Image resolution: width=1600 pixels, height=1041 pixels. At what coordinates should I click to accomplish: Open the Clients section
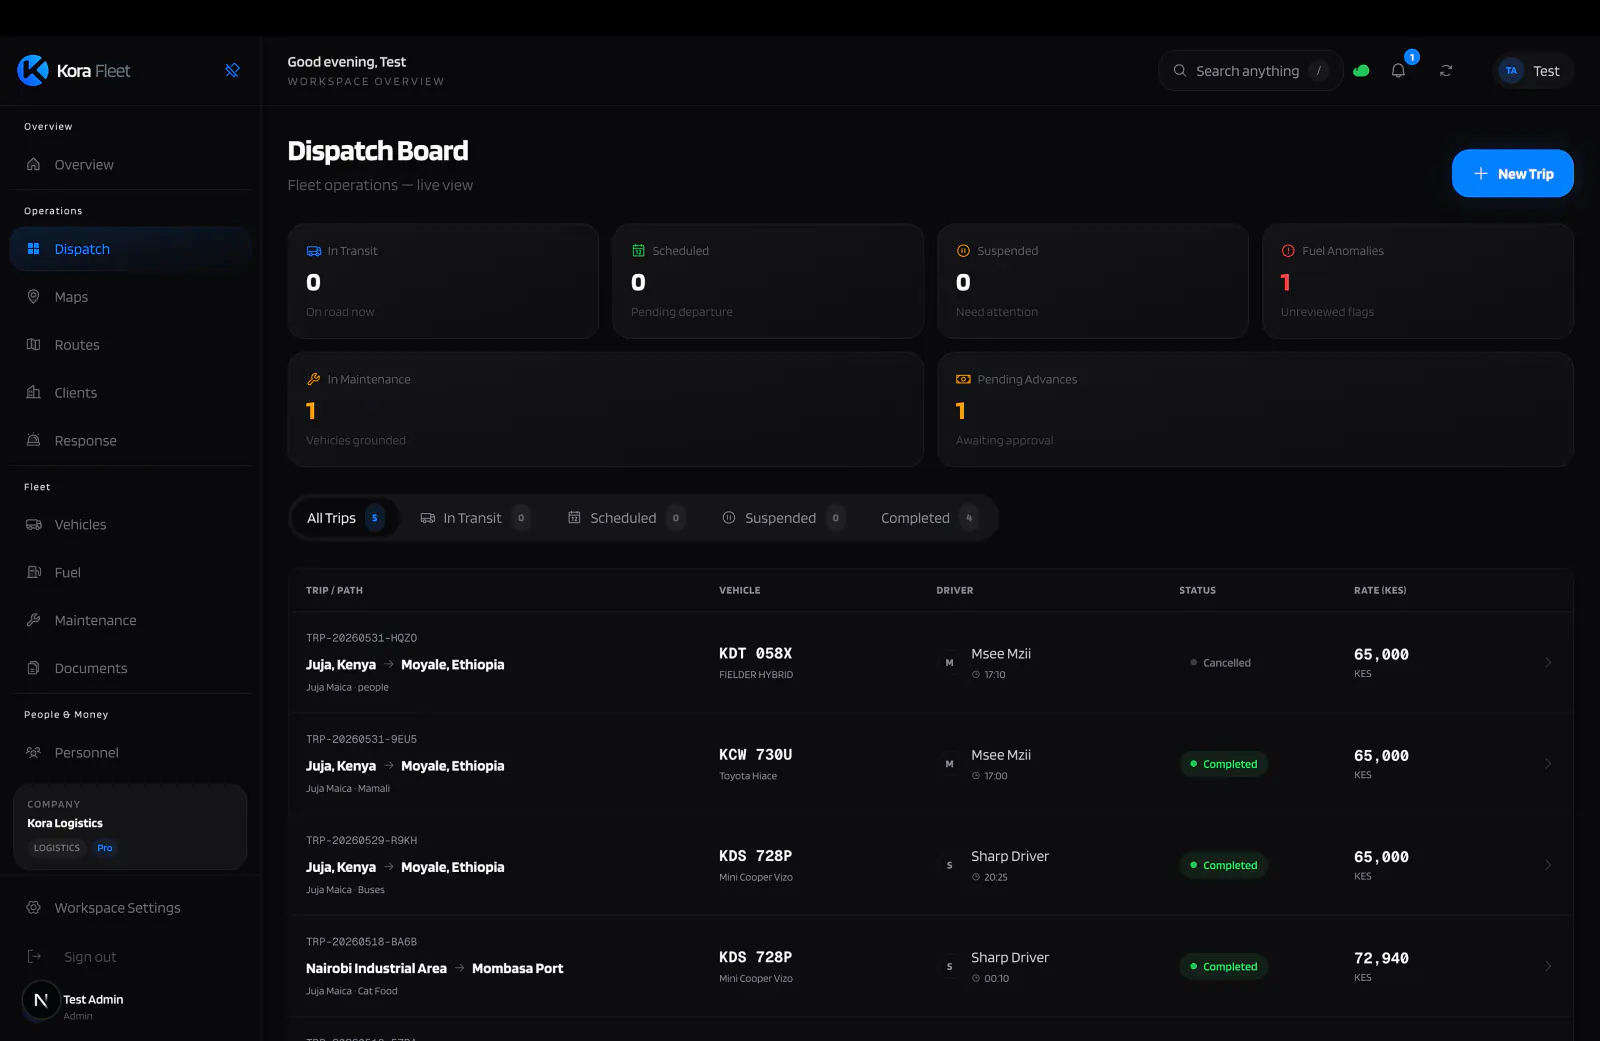click(130, 393)
